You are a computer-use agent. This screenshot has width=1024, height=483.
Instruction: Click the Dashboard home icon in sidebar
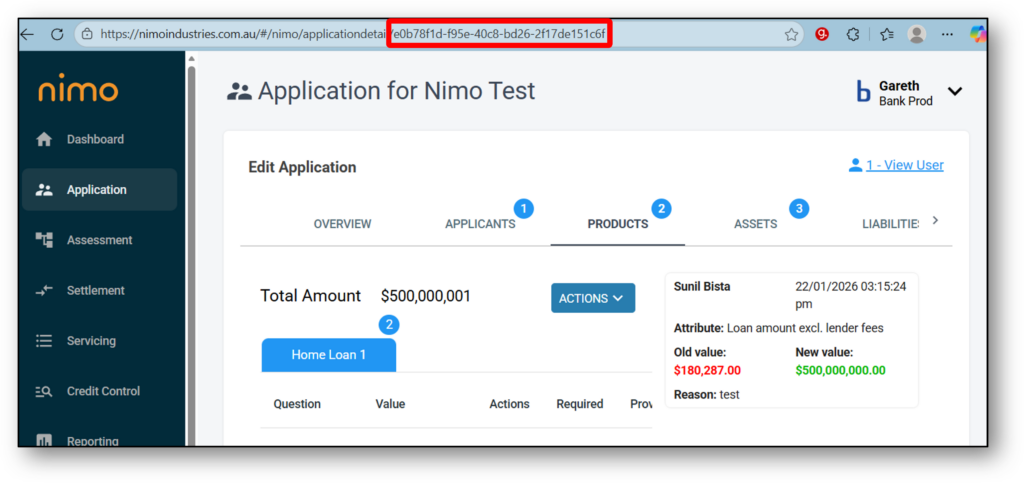44,140
